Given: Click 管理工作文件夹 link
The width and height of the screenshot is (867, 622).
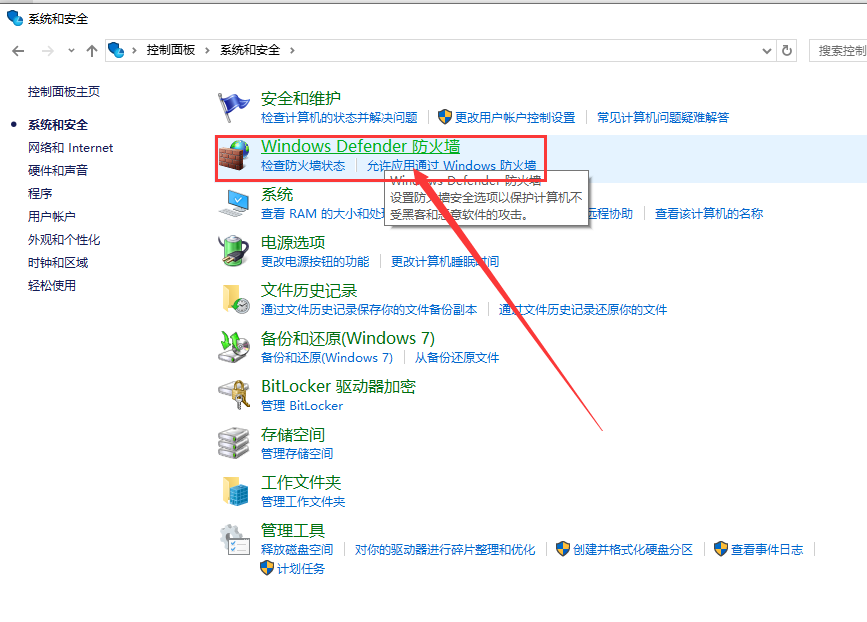Looking at the screenshot, I should pos(303,501).
